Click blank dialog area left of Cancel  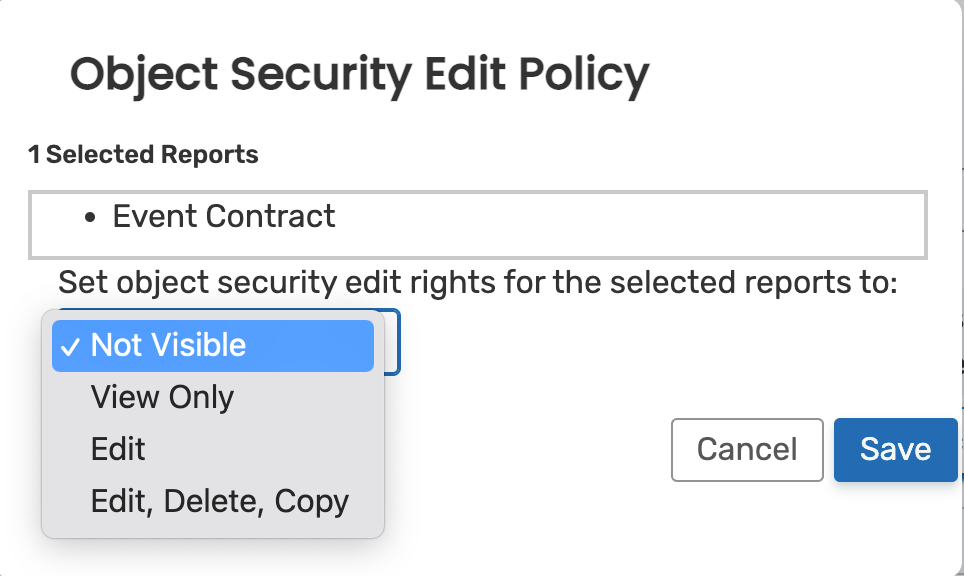(530, 449)
